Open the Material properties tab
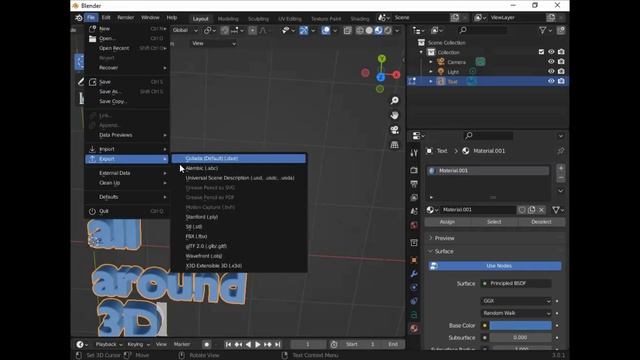This screenshot has height=360, width=640. pyautogui.click(x=414, y=329)
